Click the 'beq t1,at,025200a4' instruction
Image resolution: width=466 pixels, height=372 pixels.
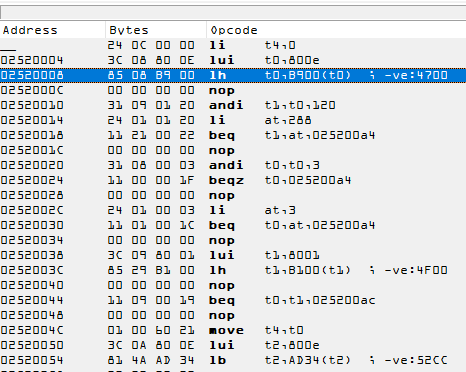(x=292, y=135)
